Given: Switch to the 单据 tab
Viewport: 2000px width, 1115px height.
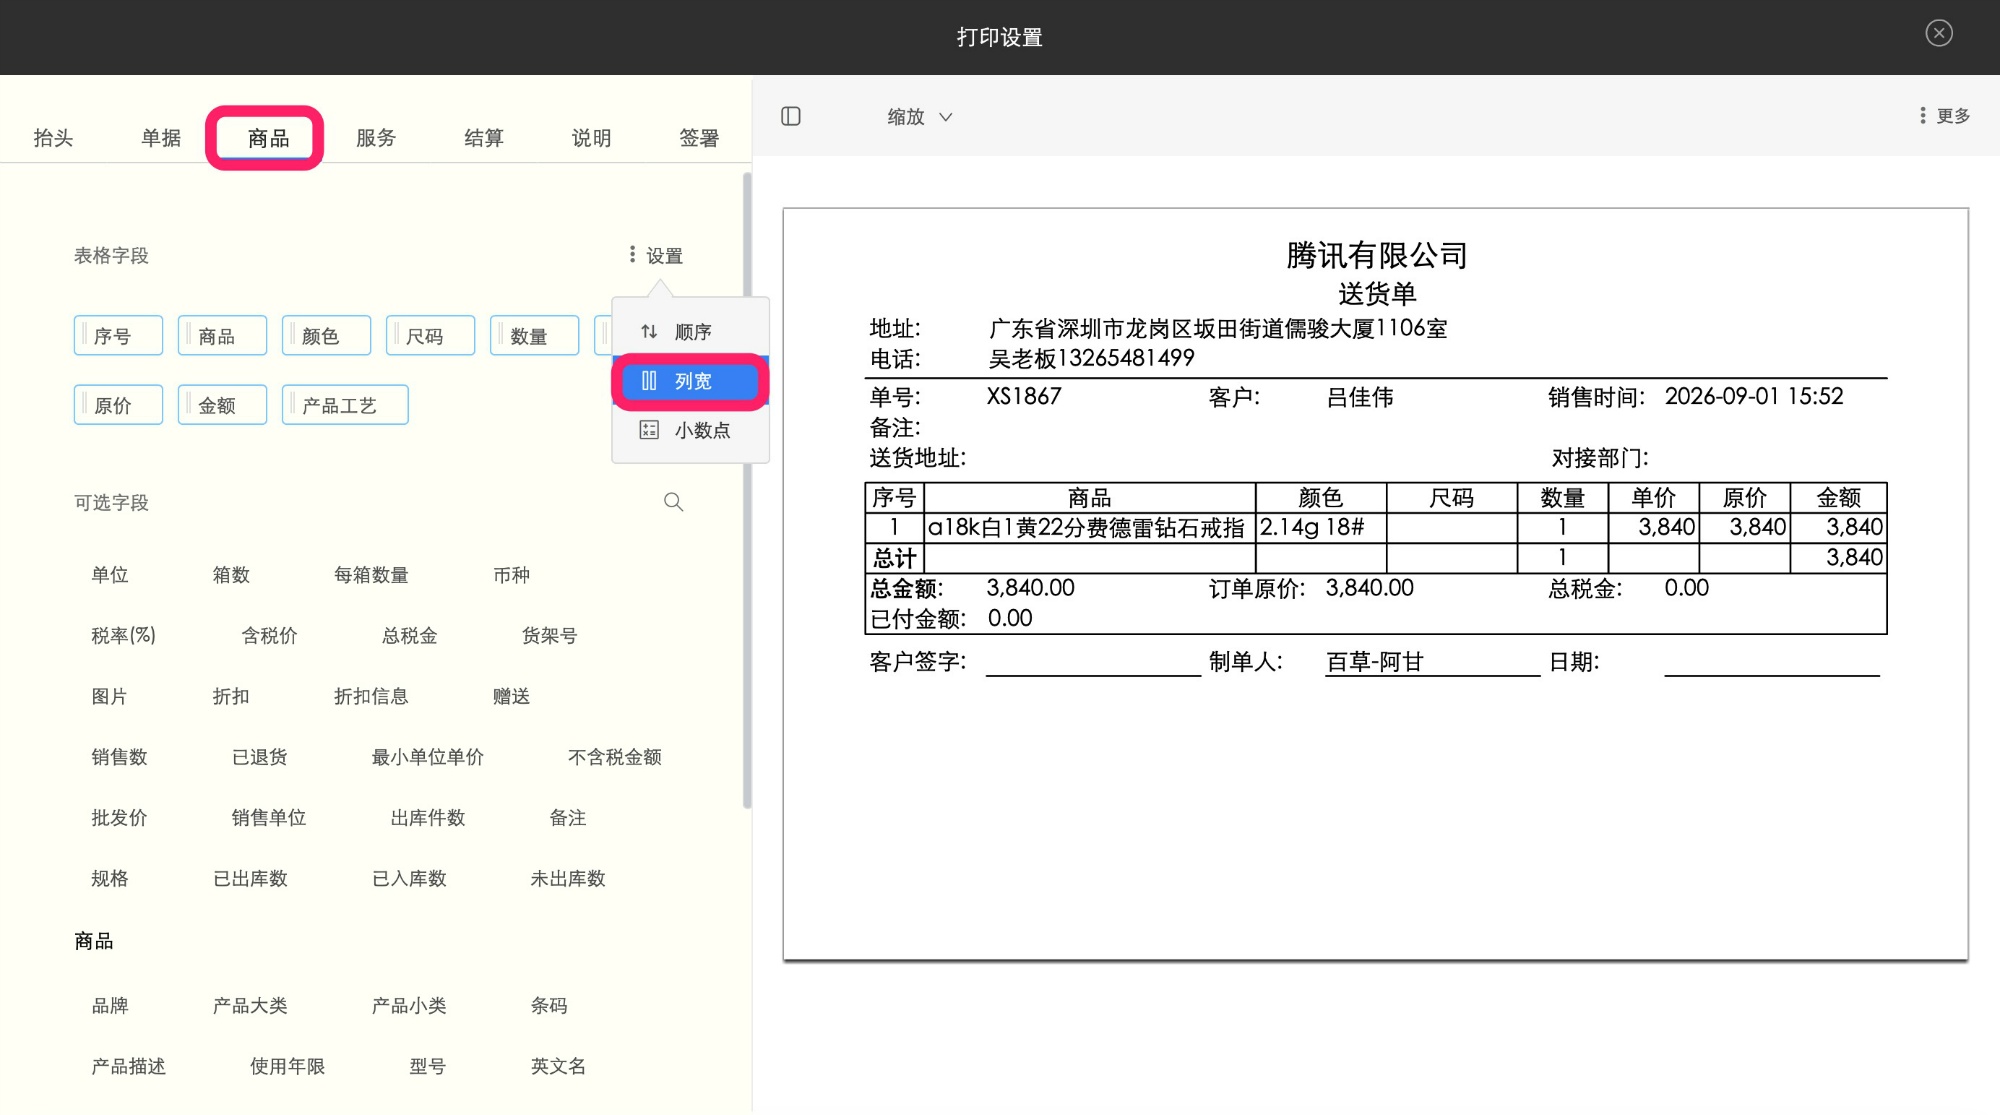Looking at the screenshot, I should coord(161,138).
